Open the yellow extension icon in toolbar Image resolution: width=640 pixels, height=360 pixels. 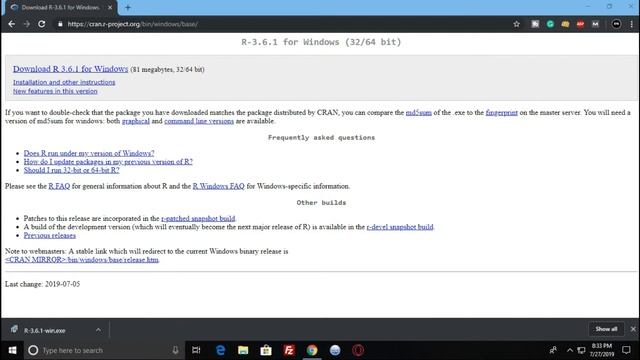(565, 24)
